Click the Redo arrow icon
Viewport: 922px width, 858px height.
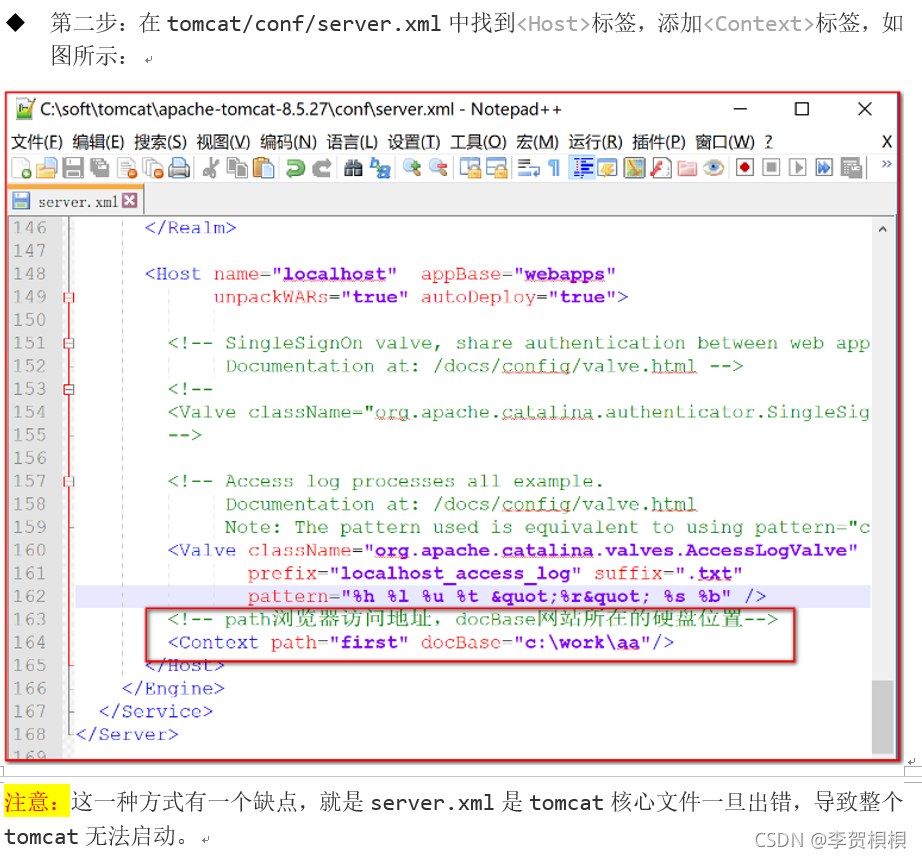[321, 168]
